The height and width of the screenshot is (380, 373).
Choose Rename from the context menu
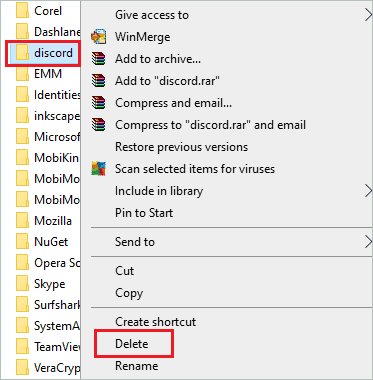click(136, 366)
